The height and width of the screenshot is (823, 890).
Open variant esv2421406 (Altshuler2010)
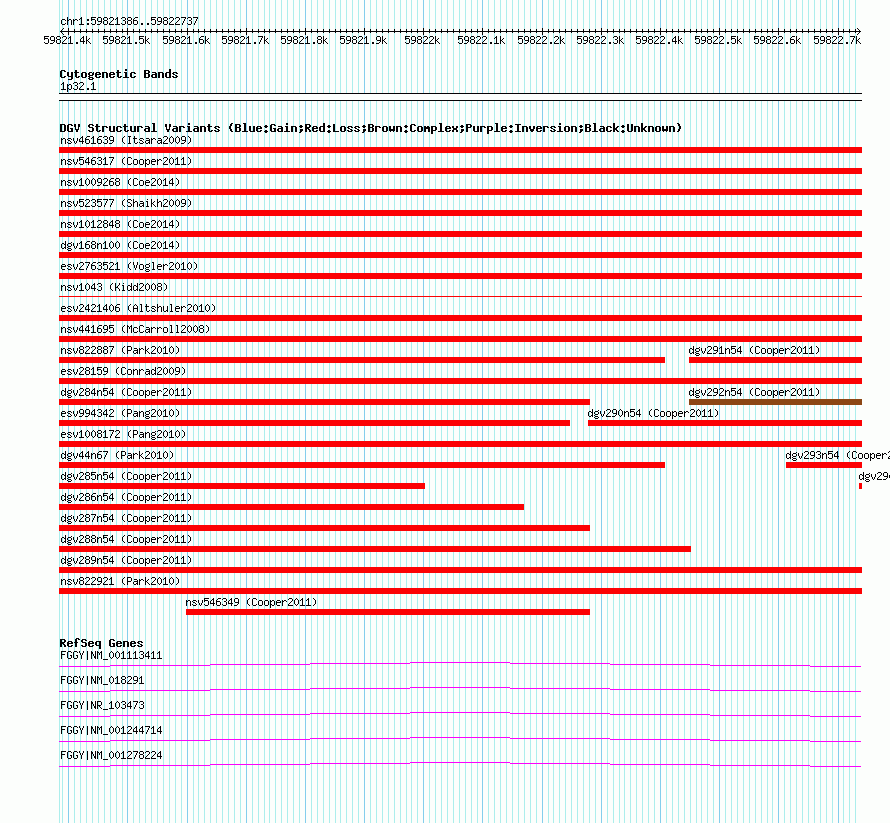pos(138,308)
